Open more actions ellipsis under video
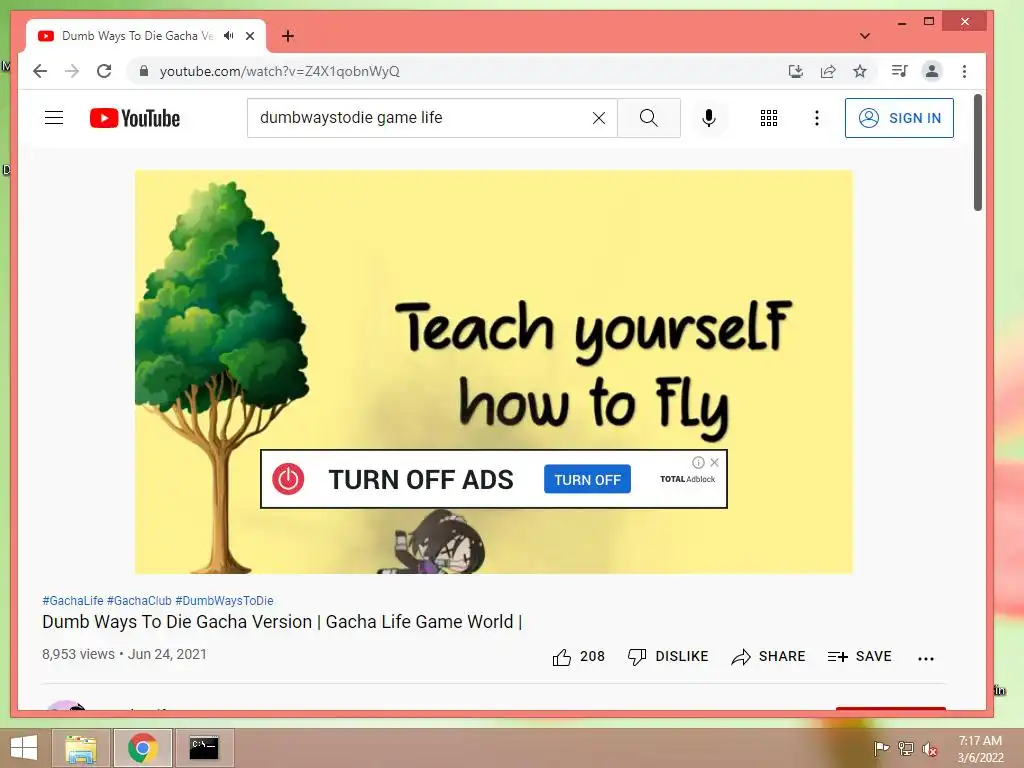This screenshot has height=768, width=1024. [x=925, y=658]
